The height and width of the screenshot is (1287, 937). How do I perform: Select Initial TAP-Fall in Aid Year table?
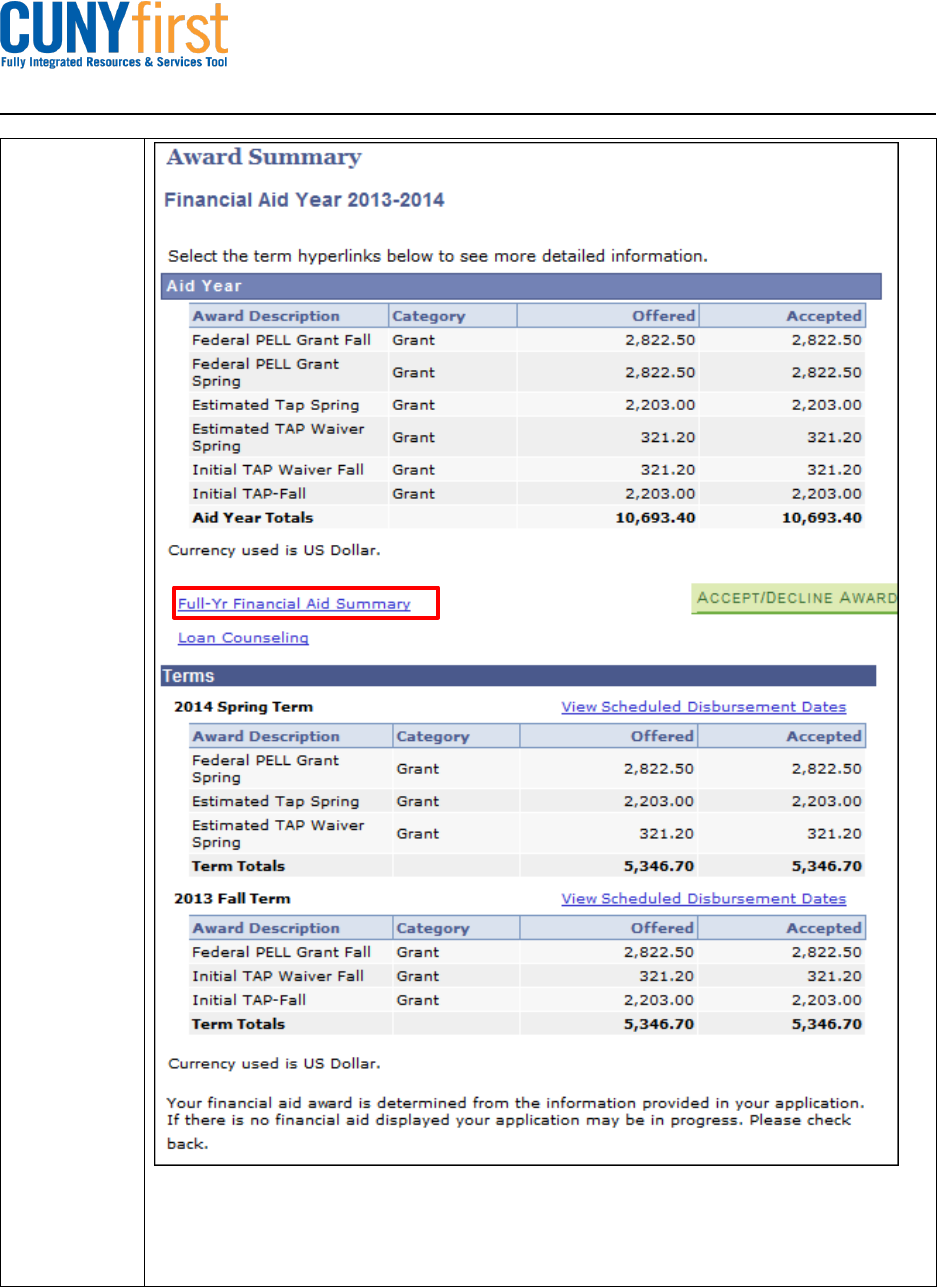pyautogui.click(x=249, y=494)
